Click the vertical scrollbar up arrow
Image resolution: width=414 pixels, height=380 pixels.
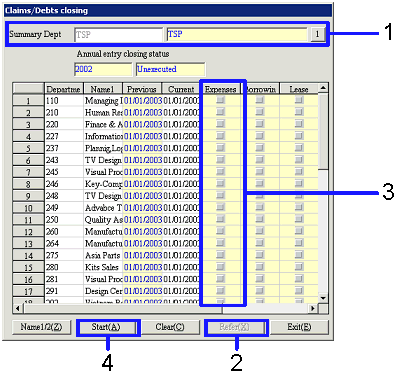323,88
